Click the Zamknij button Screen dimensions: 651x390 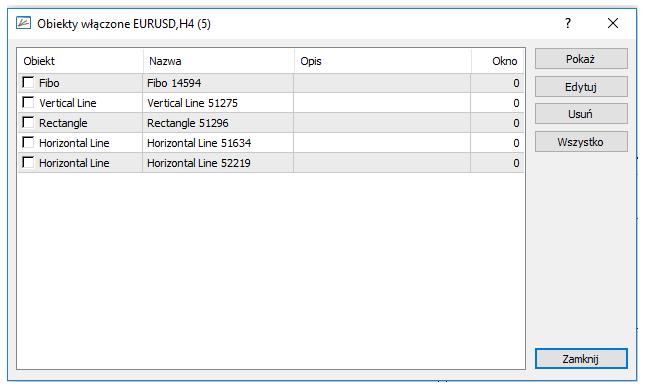click(581, 358)
